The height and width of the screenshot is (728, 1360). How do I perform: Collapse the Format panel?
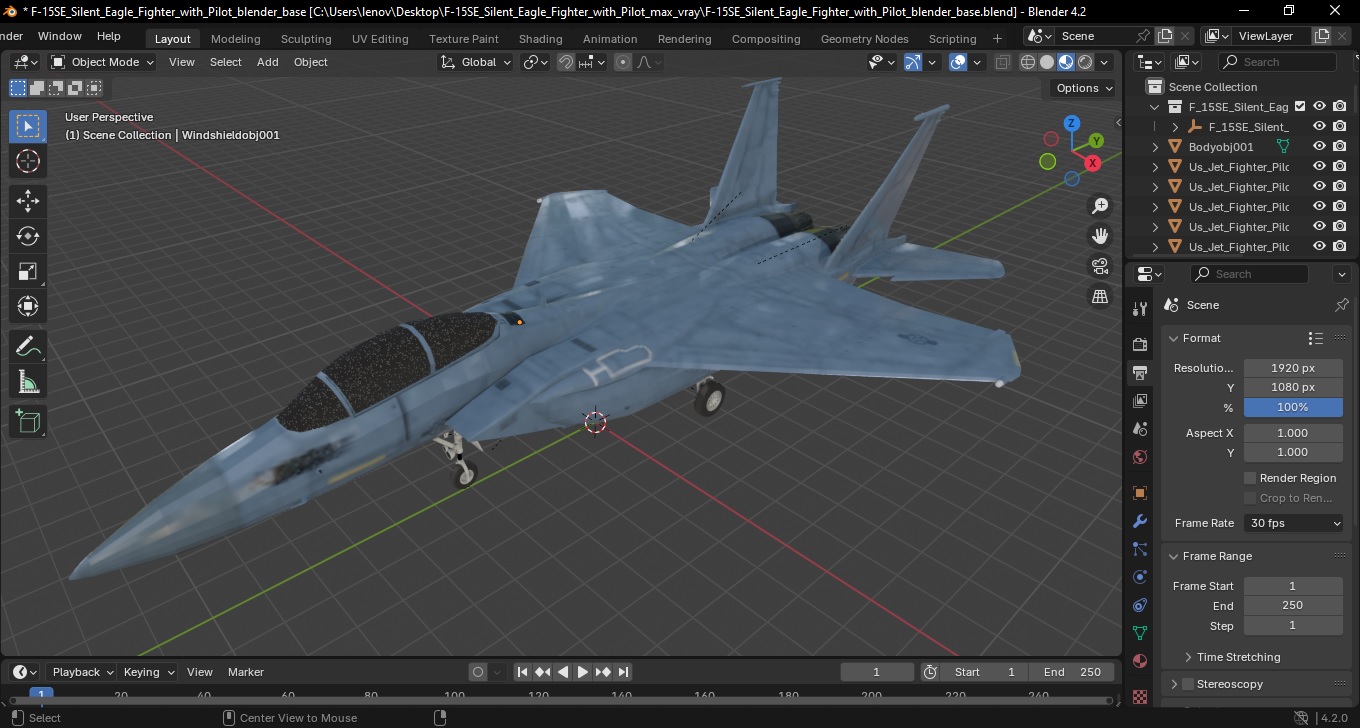pyautogui.click(x=1174, y=338)
